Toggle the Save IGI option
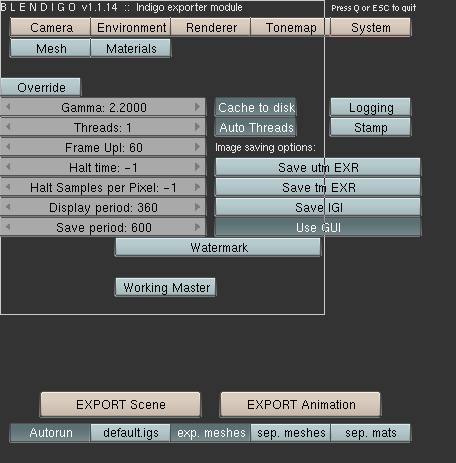This screenshot has height=463, width=456. pos(318,207)
